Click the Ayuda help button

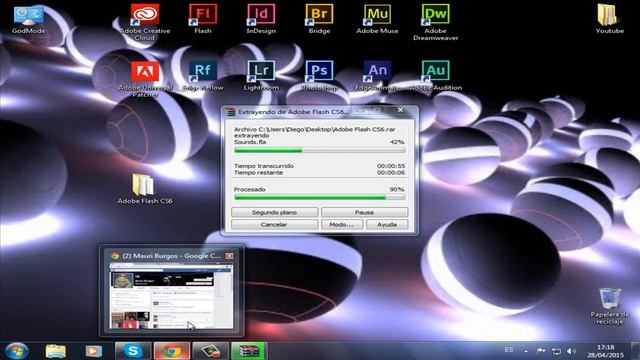pos(387,224)
